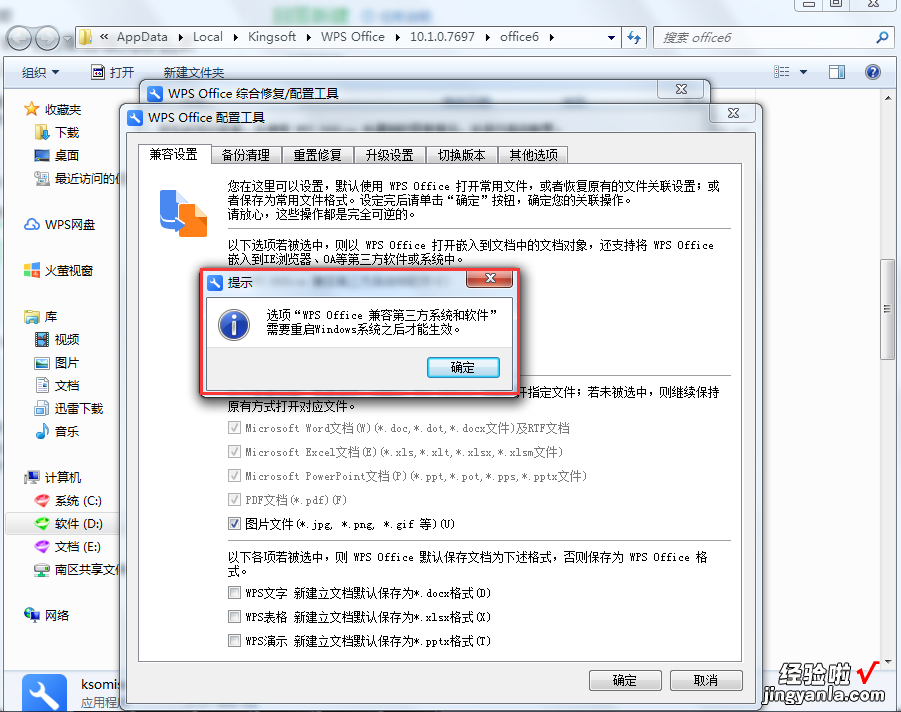
Task: Click the blue-orange file conversion icon
Action: [183, 213]
